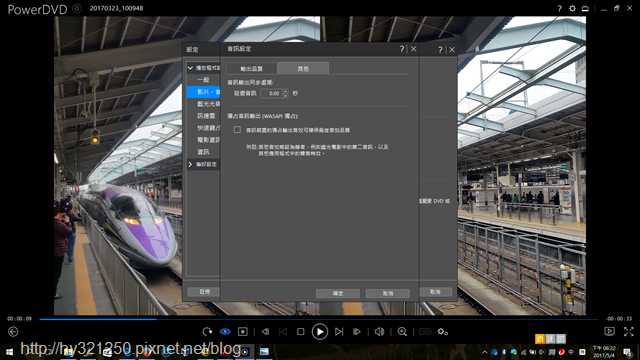The image size is (640, 360).
Task: Click the Play To device icon
Action: coord(609,331)
